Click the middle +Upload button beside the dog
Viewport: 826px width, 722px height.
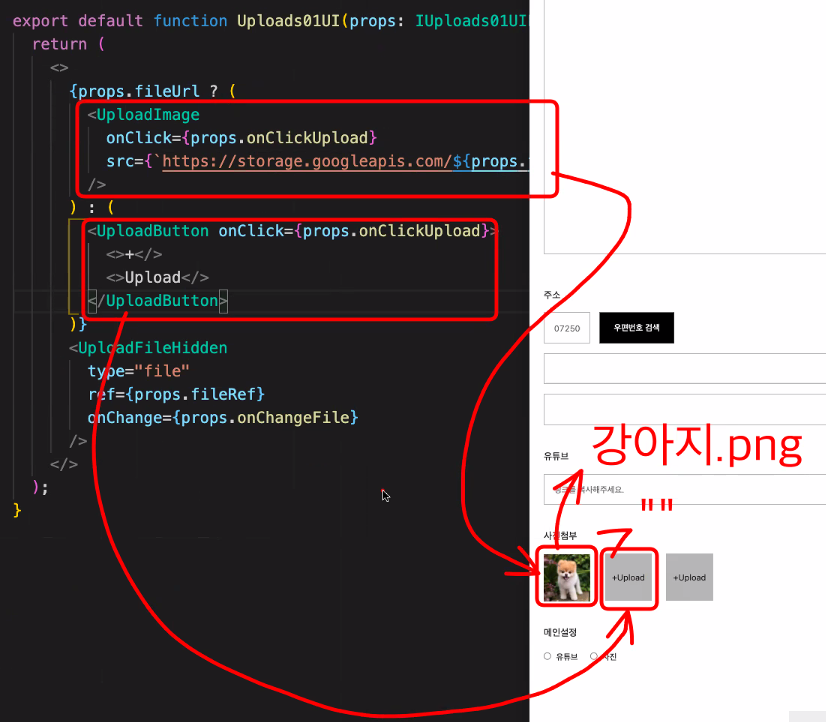point(628,577)
